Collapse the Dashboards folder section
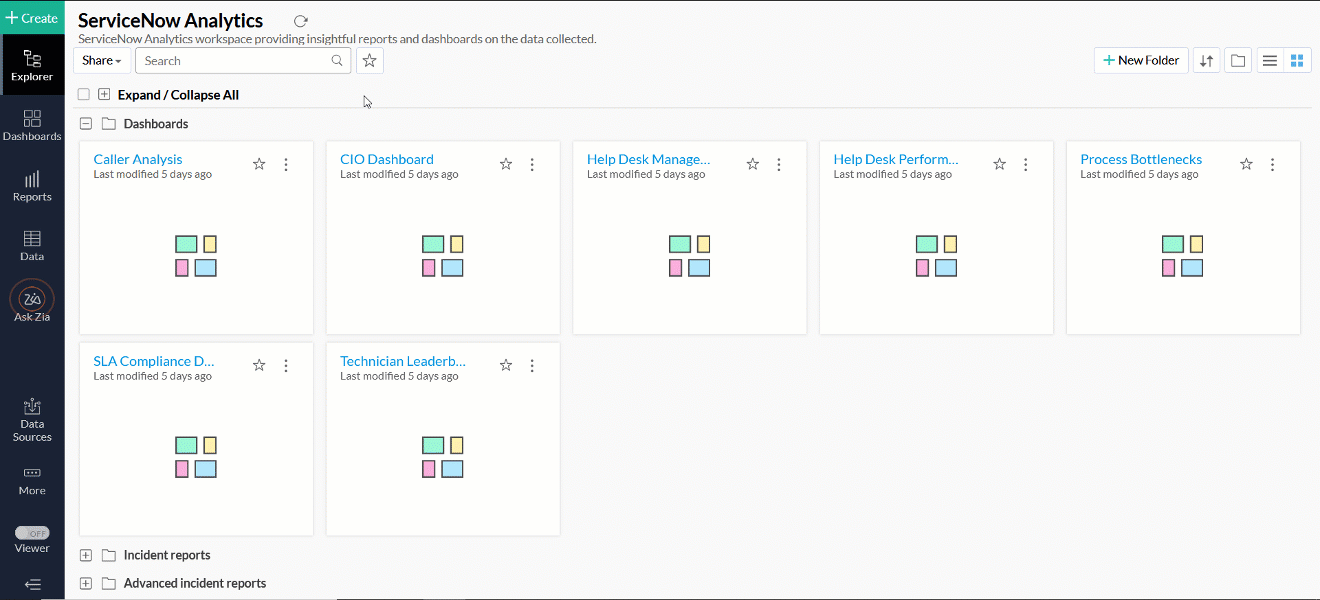1320x600 pixels. pos(85,123)
